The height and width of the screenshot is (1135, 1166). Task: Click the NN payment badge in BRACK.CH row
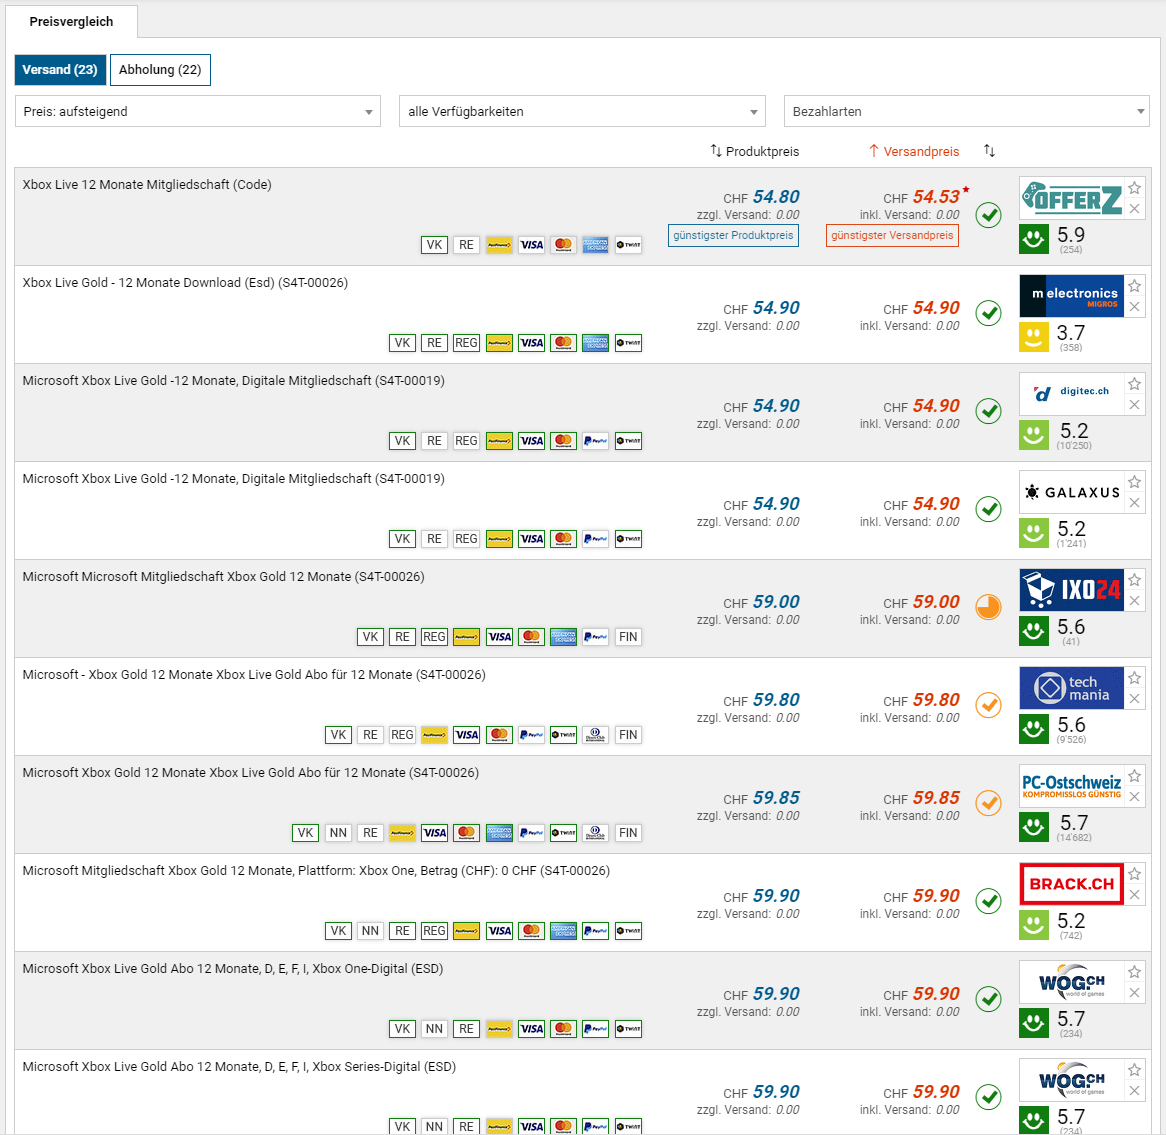[370, 930]
